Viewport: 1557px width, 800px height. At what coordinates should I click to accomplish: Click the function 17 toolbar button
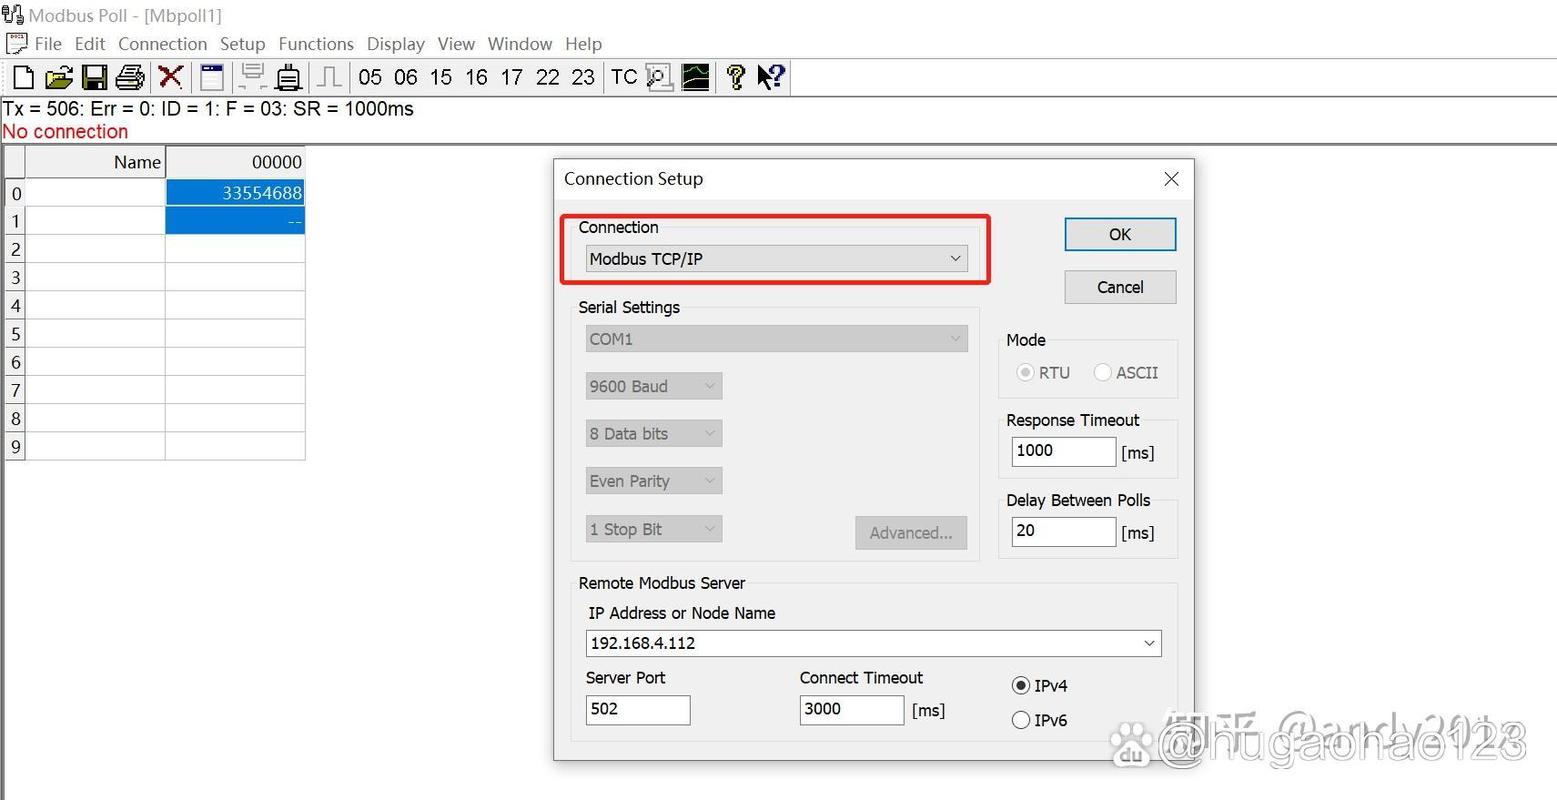pos(512,77)
